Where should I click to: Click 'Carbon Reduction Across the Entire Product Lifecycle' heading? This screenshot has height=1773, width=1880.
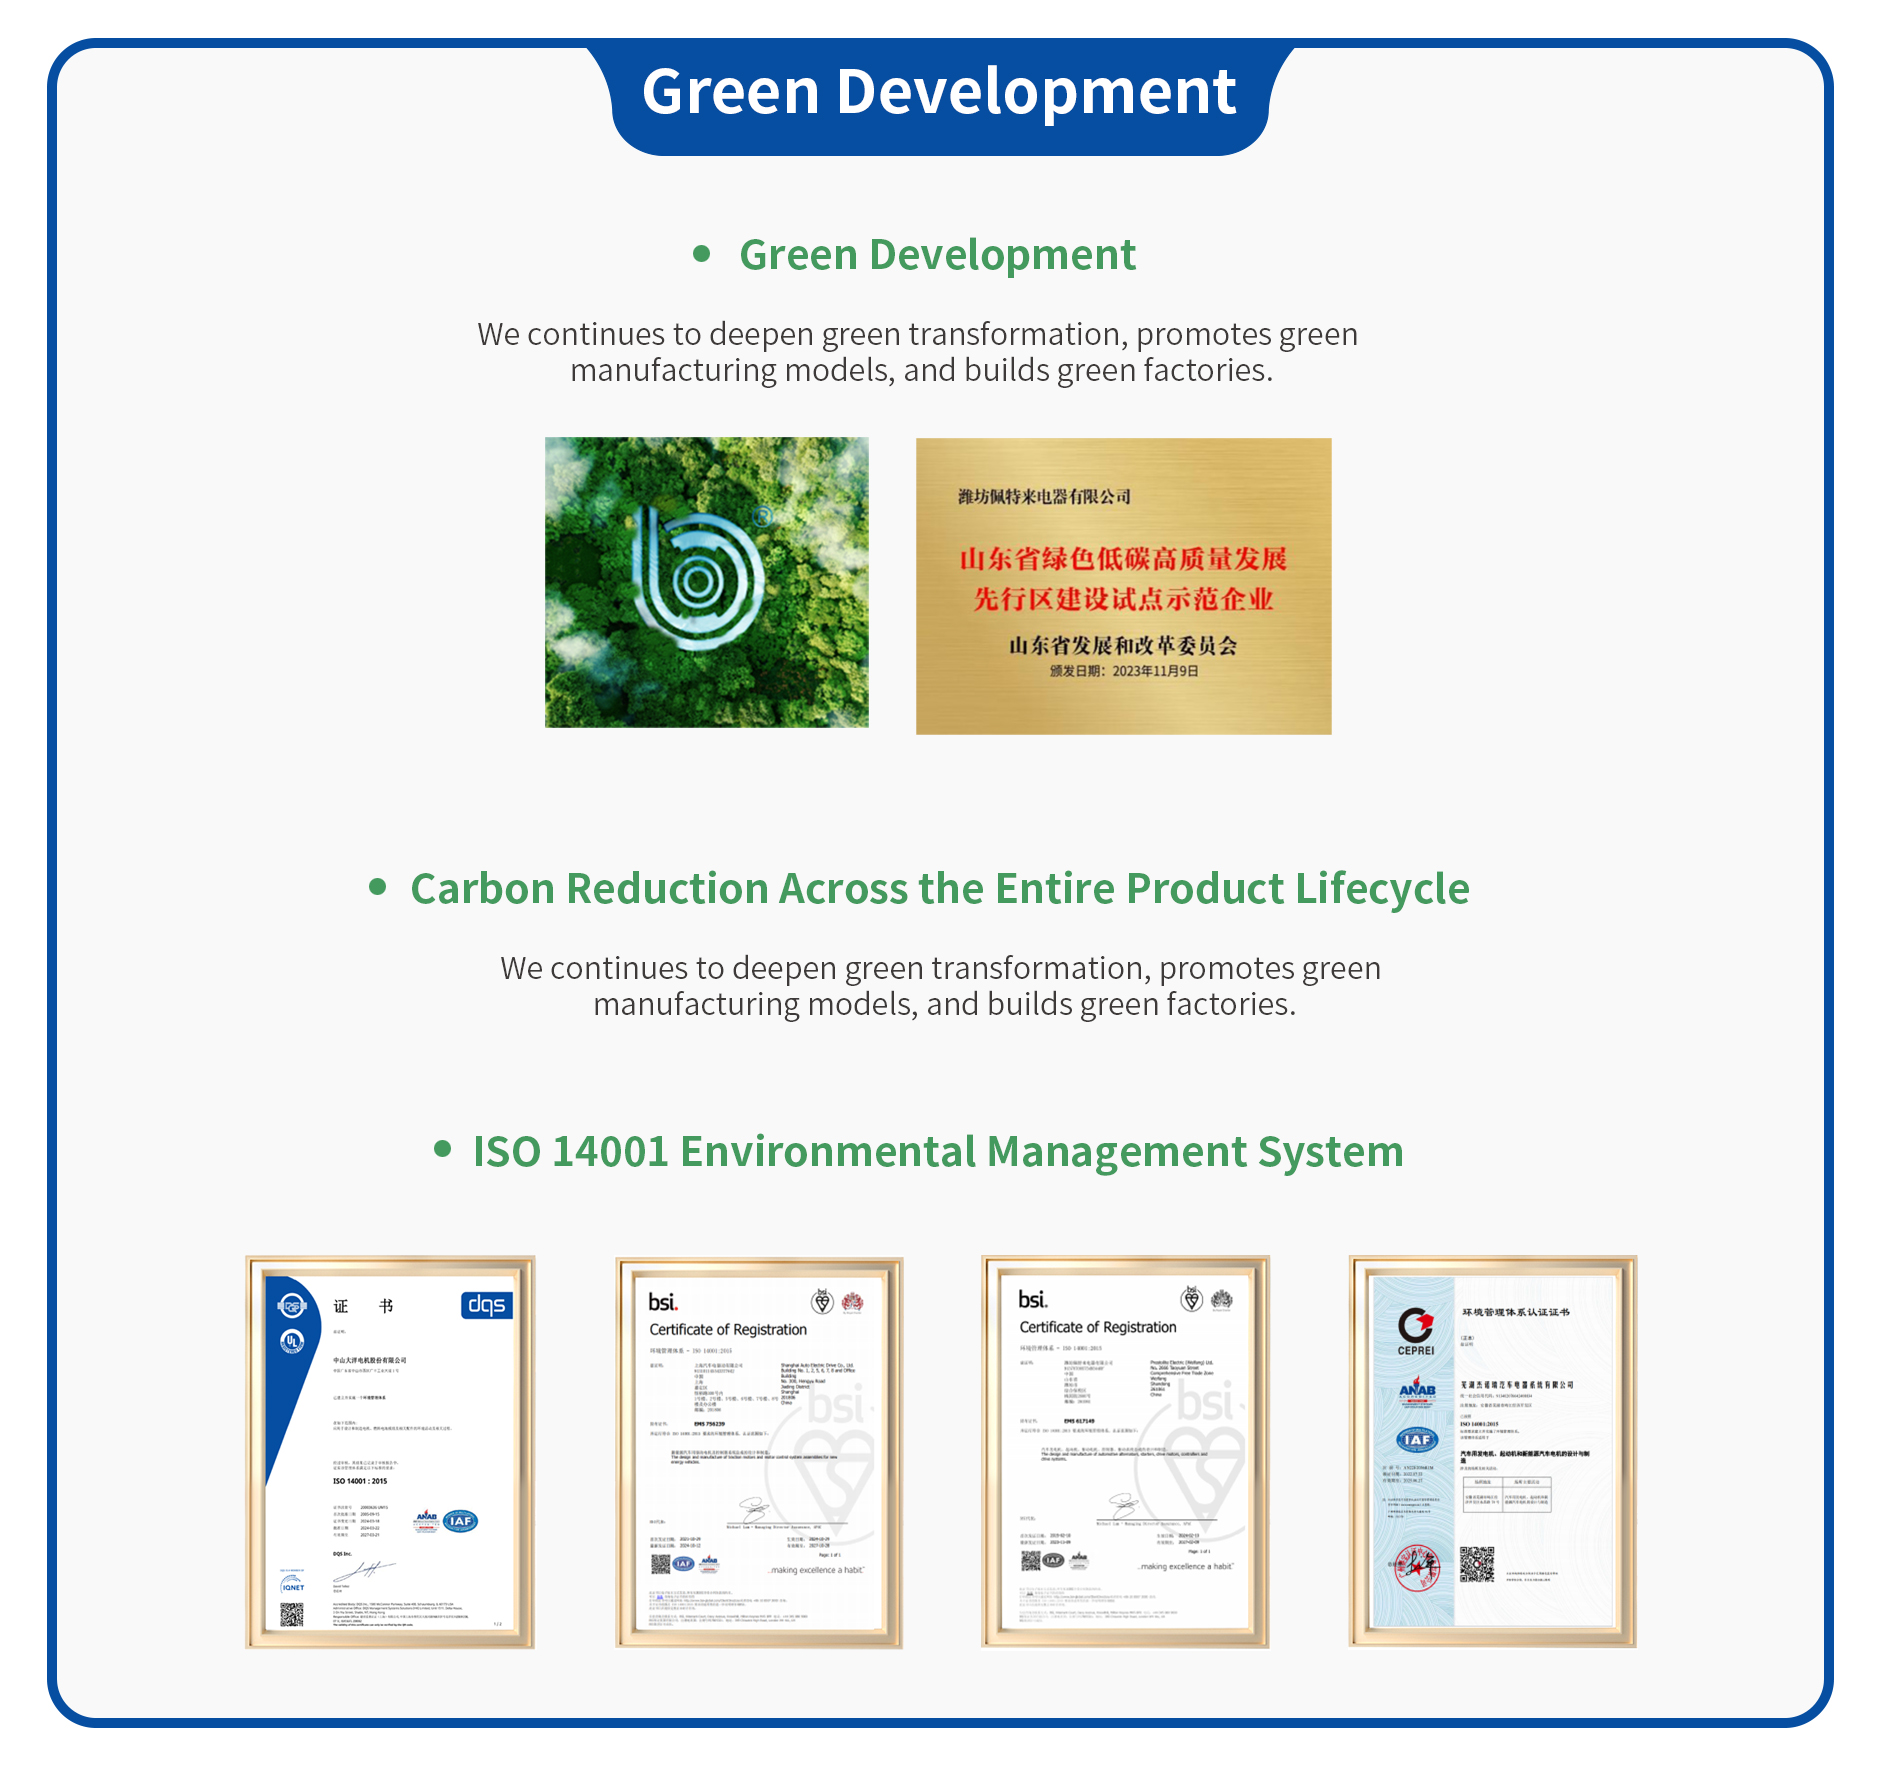(x=939, y=889)
